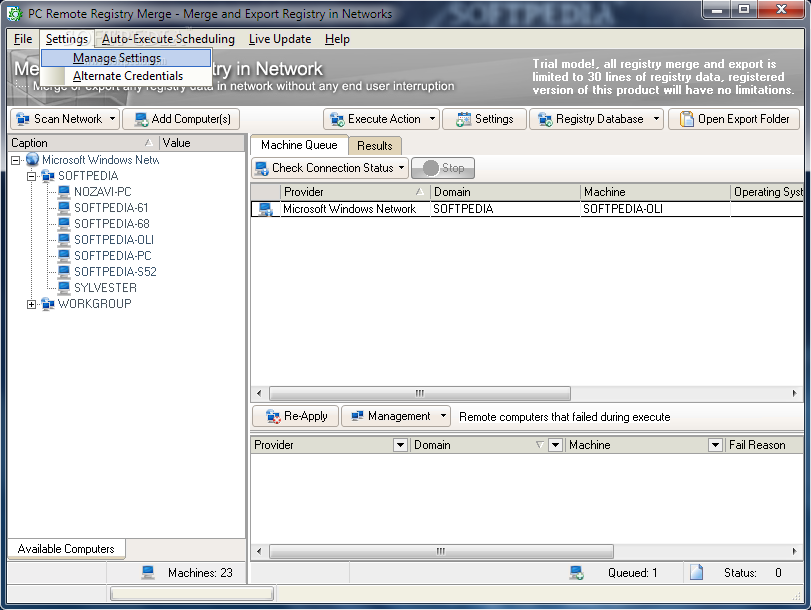Select Microsoft Windows Network provider cell
This screenshot has height=610, width=811.
[x=355, y=209]
